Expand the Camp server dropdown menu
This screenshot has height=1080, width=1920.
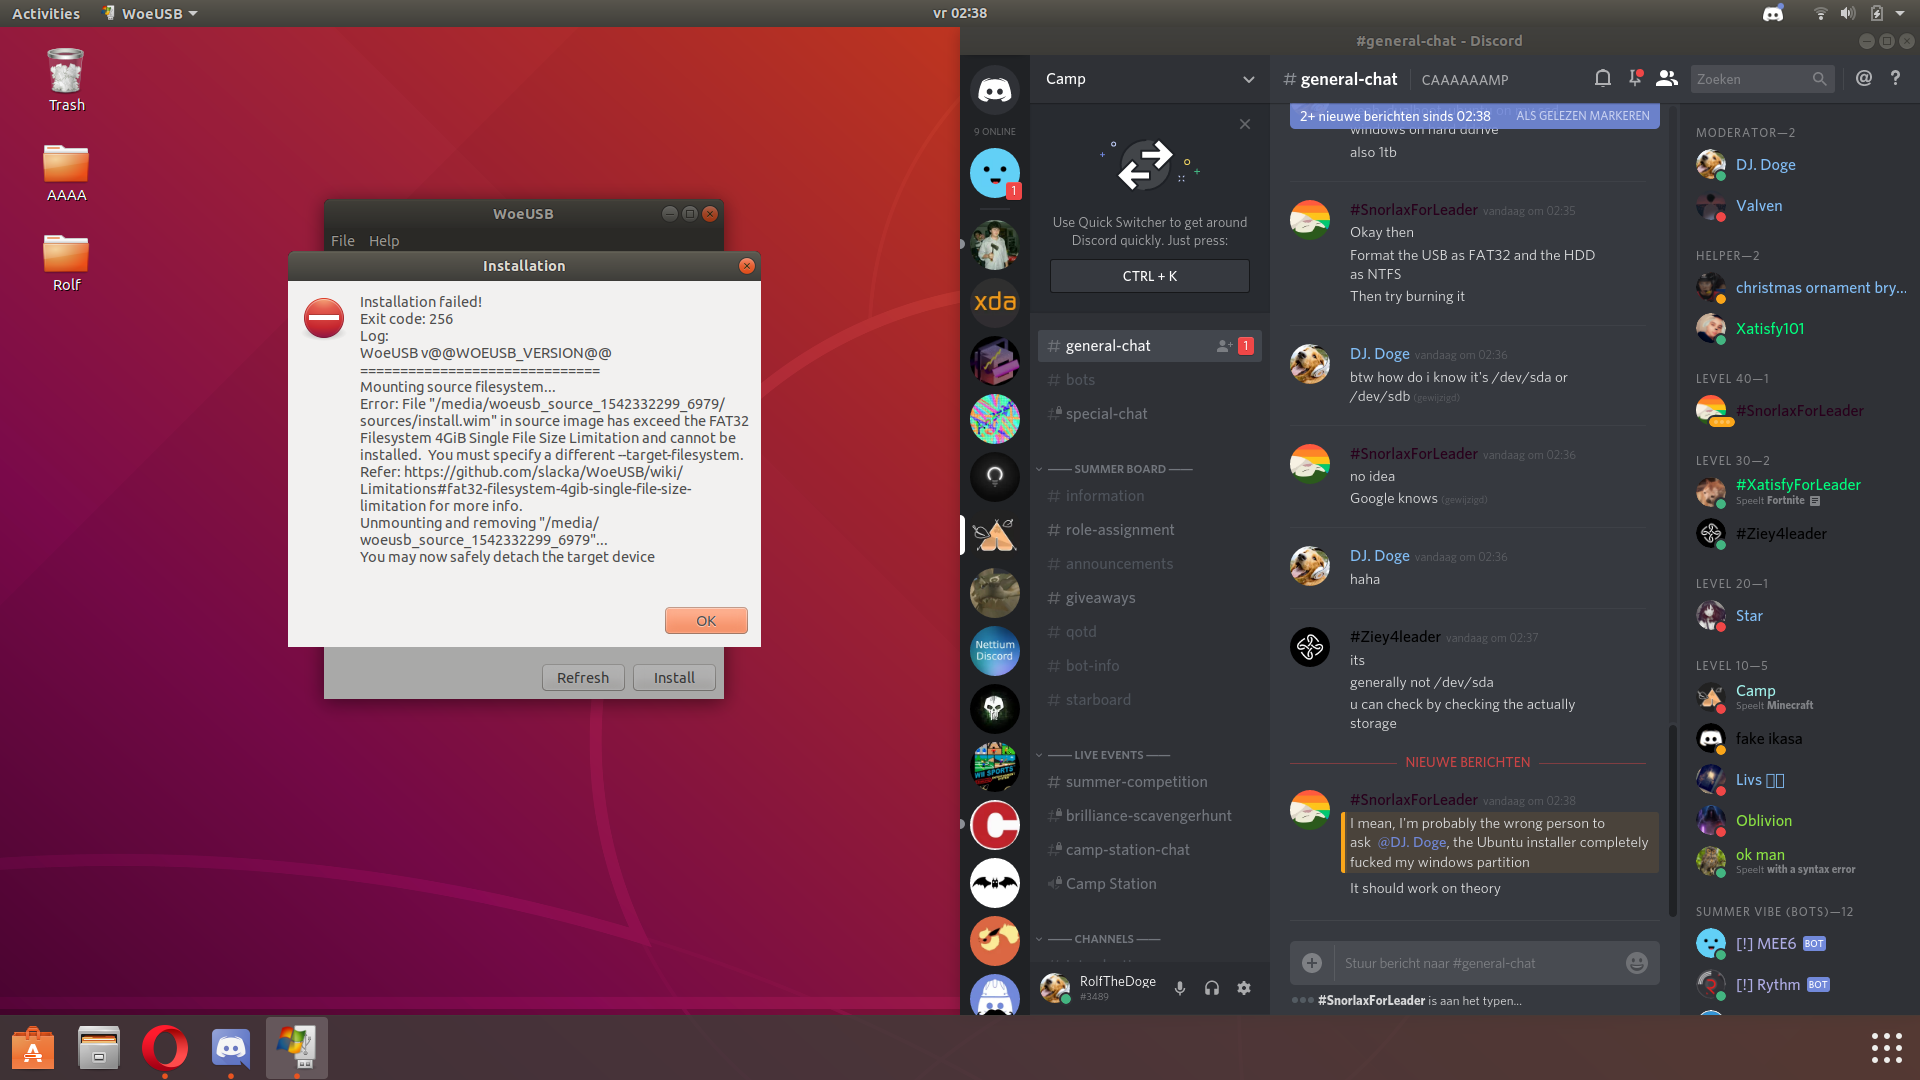click(x=1249, y=79)
